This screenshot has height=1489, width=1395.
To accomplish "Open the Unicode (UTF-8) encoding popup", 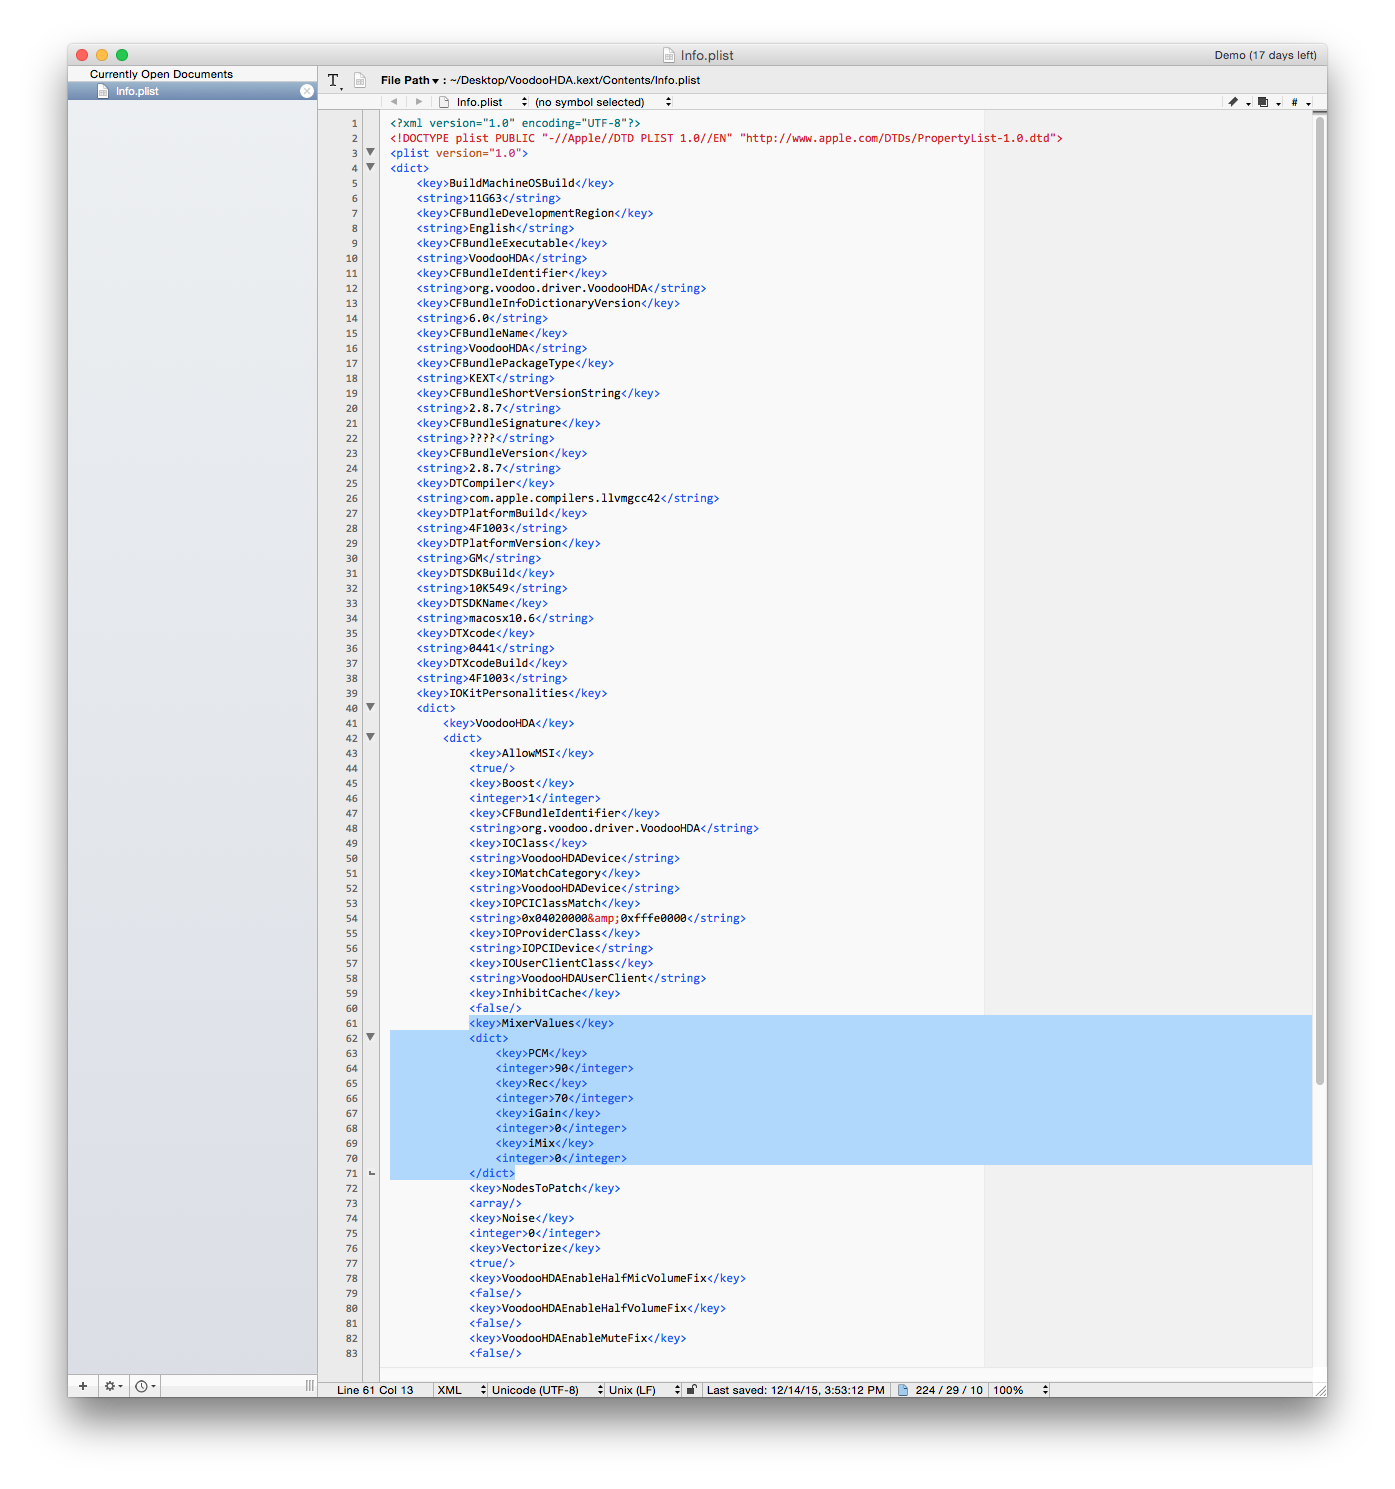I will [x=547, y=1390].
